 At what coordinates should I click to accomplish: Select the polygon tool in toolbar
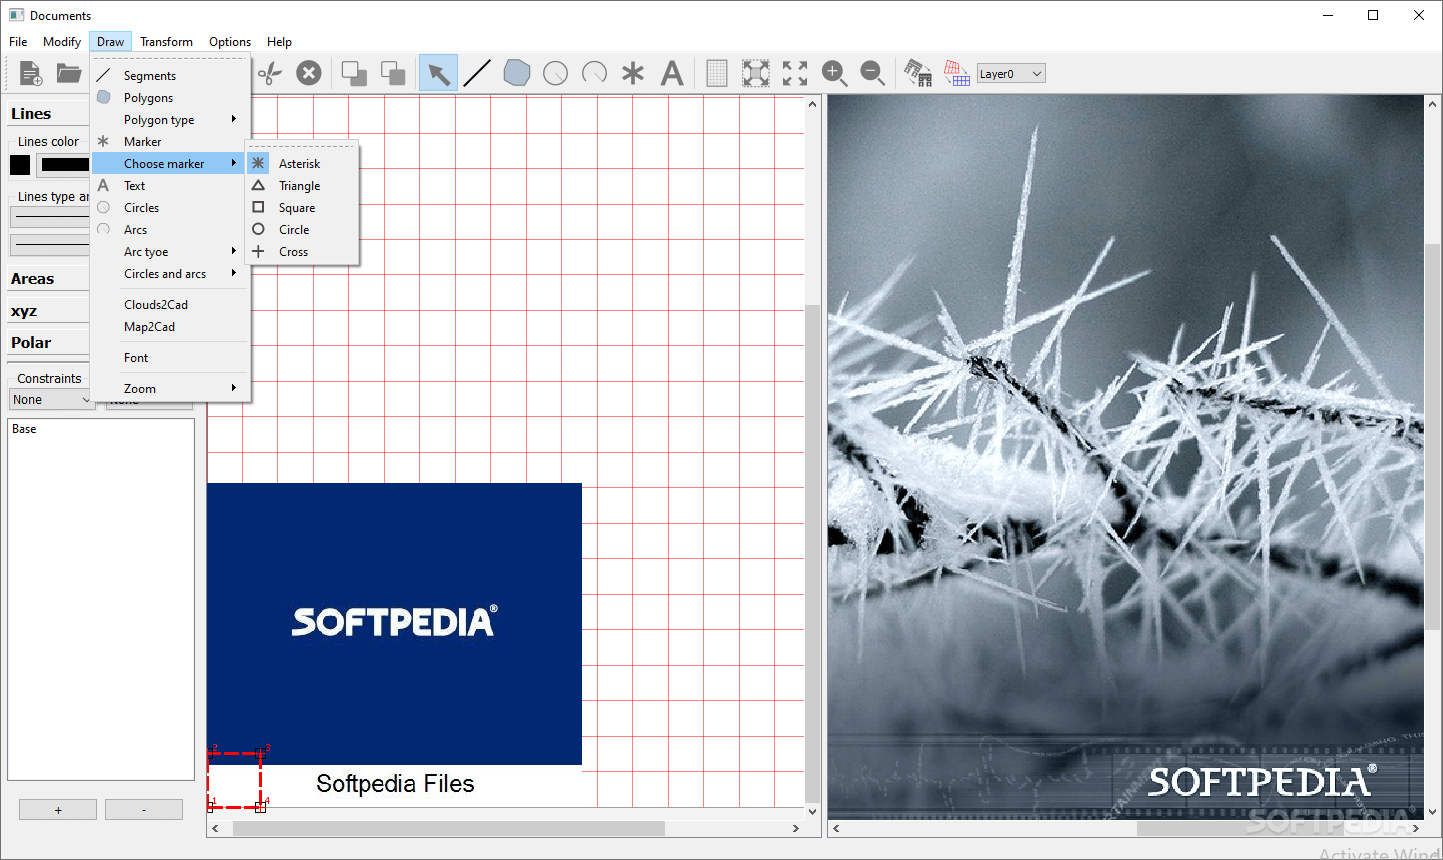[516, 73]
